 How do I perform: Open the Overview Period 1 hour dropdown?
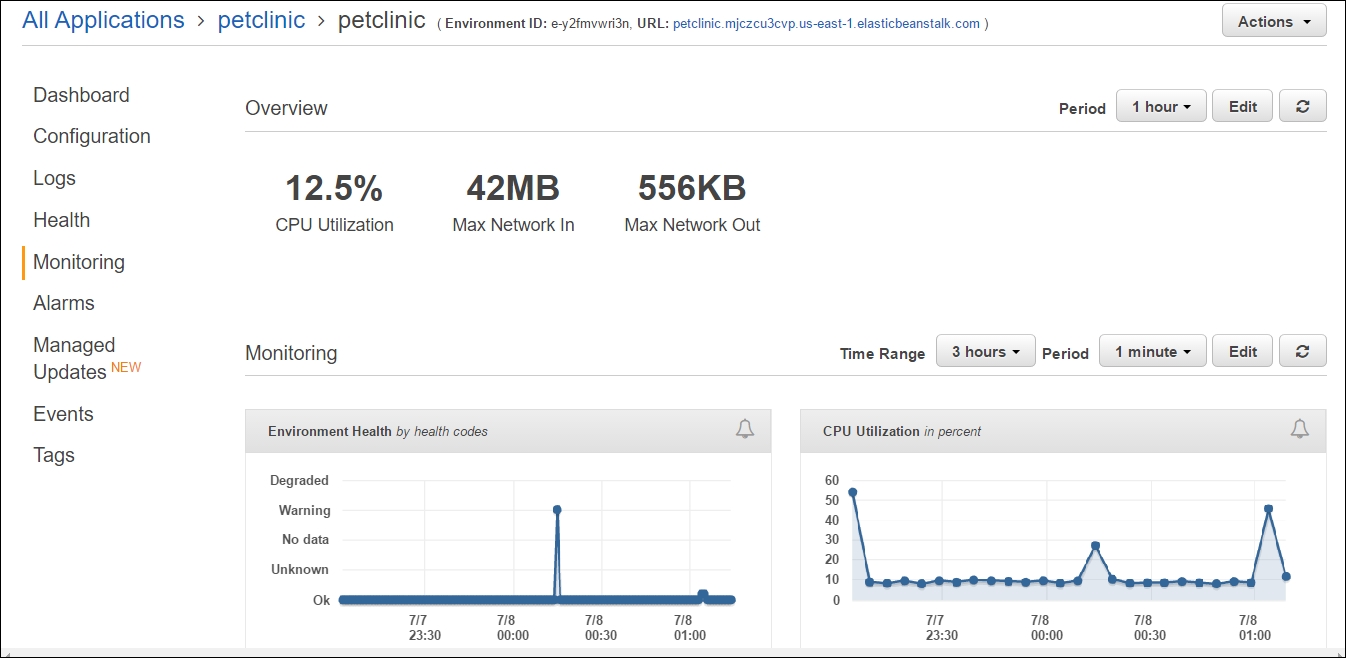coord(1161,106)
